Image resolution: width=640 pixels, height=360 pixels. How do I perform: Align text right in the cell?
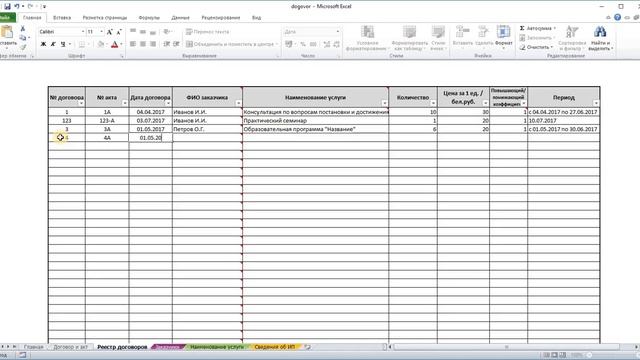(x=153, y=44)
